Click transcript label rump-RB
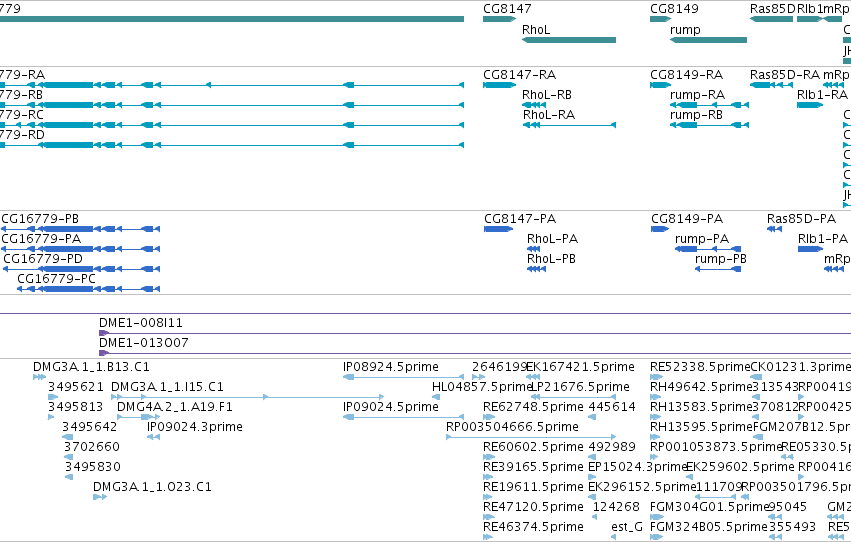 696,115
